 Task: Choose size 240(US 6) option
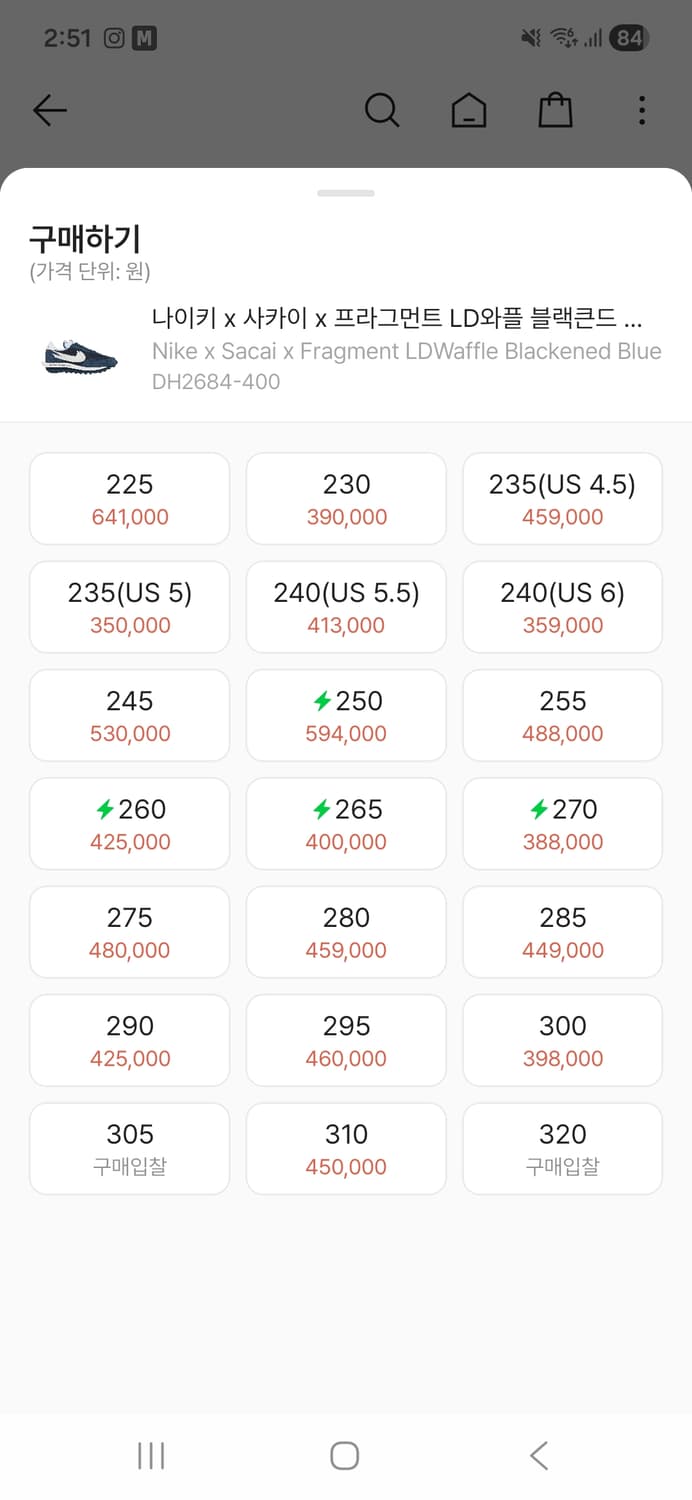[562, 607]
